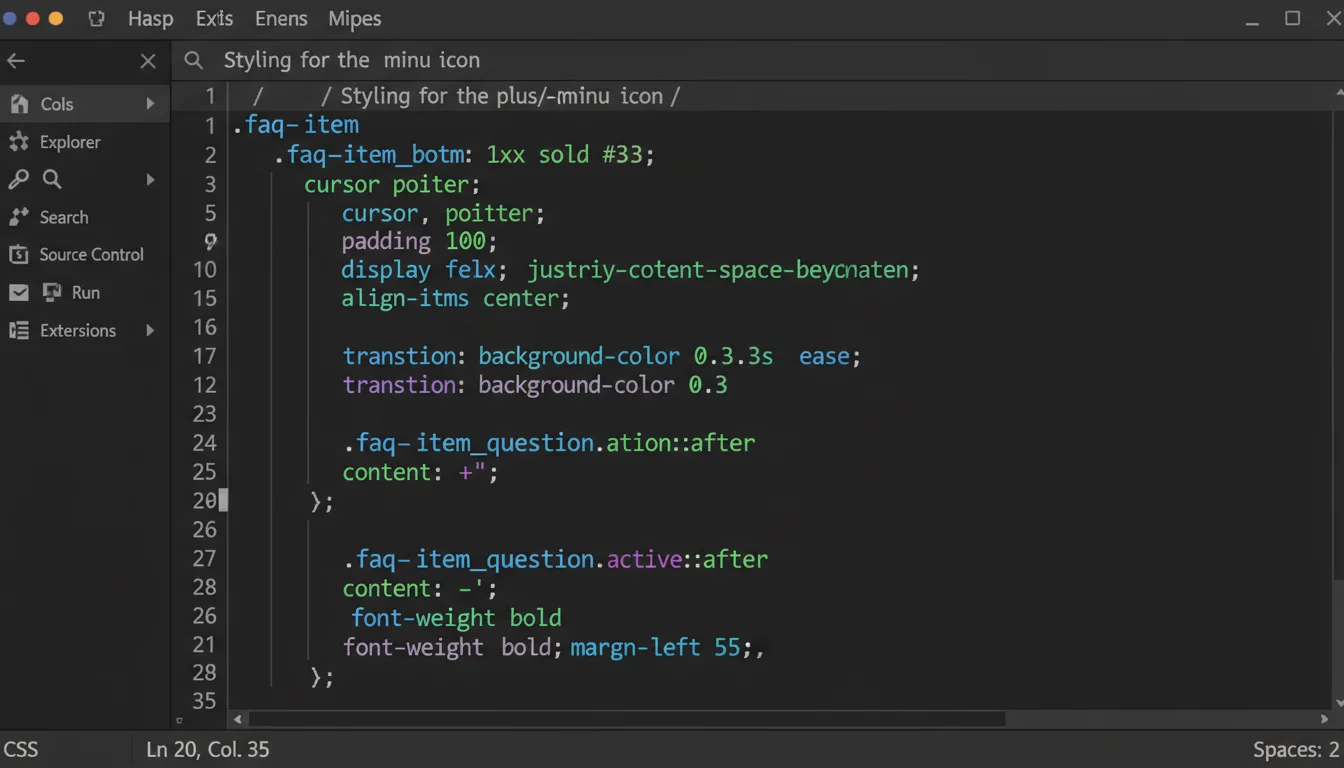Click the magnifier icon next to the key
1344x768 pixels.
[52, 179]
